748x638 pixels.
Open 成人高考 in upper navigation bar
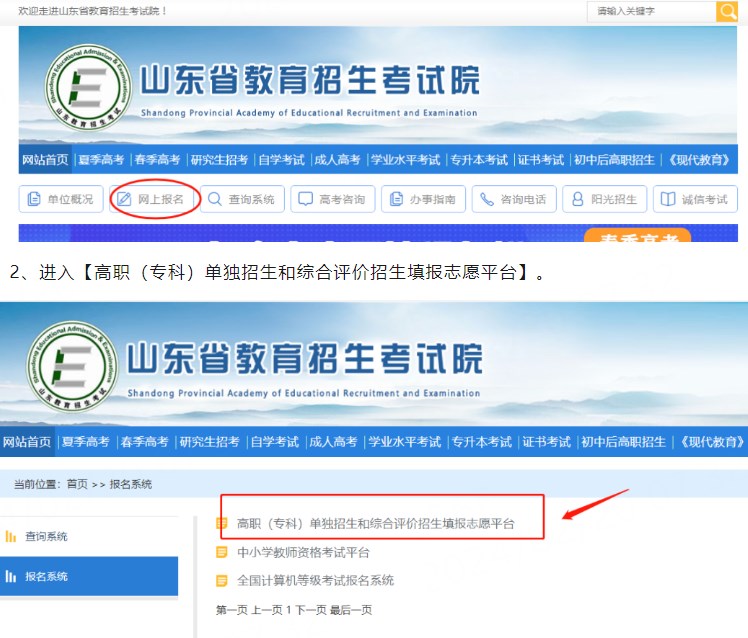coord(337,159)
